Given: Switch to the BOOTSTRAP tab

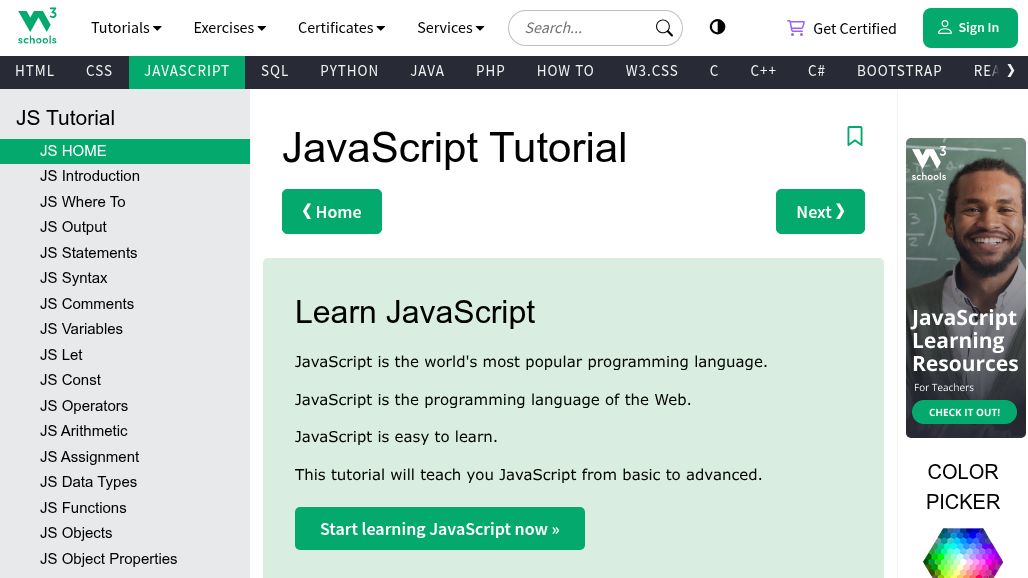Looking at the screenshot, I should coord(900,71).
